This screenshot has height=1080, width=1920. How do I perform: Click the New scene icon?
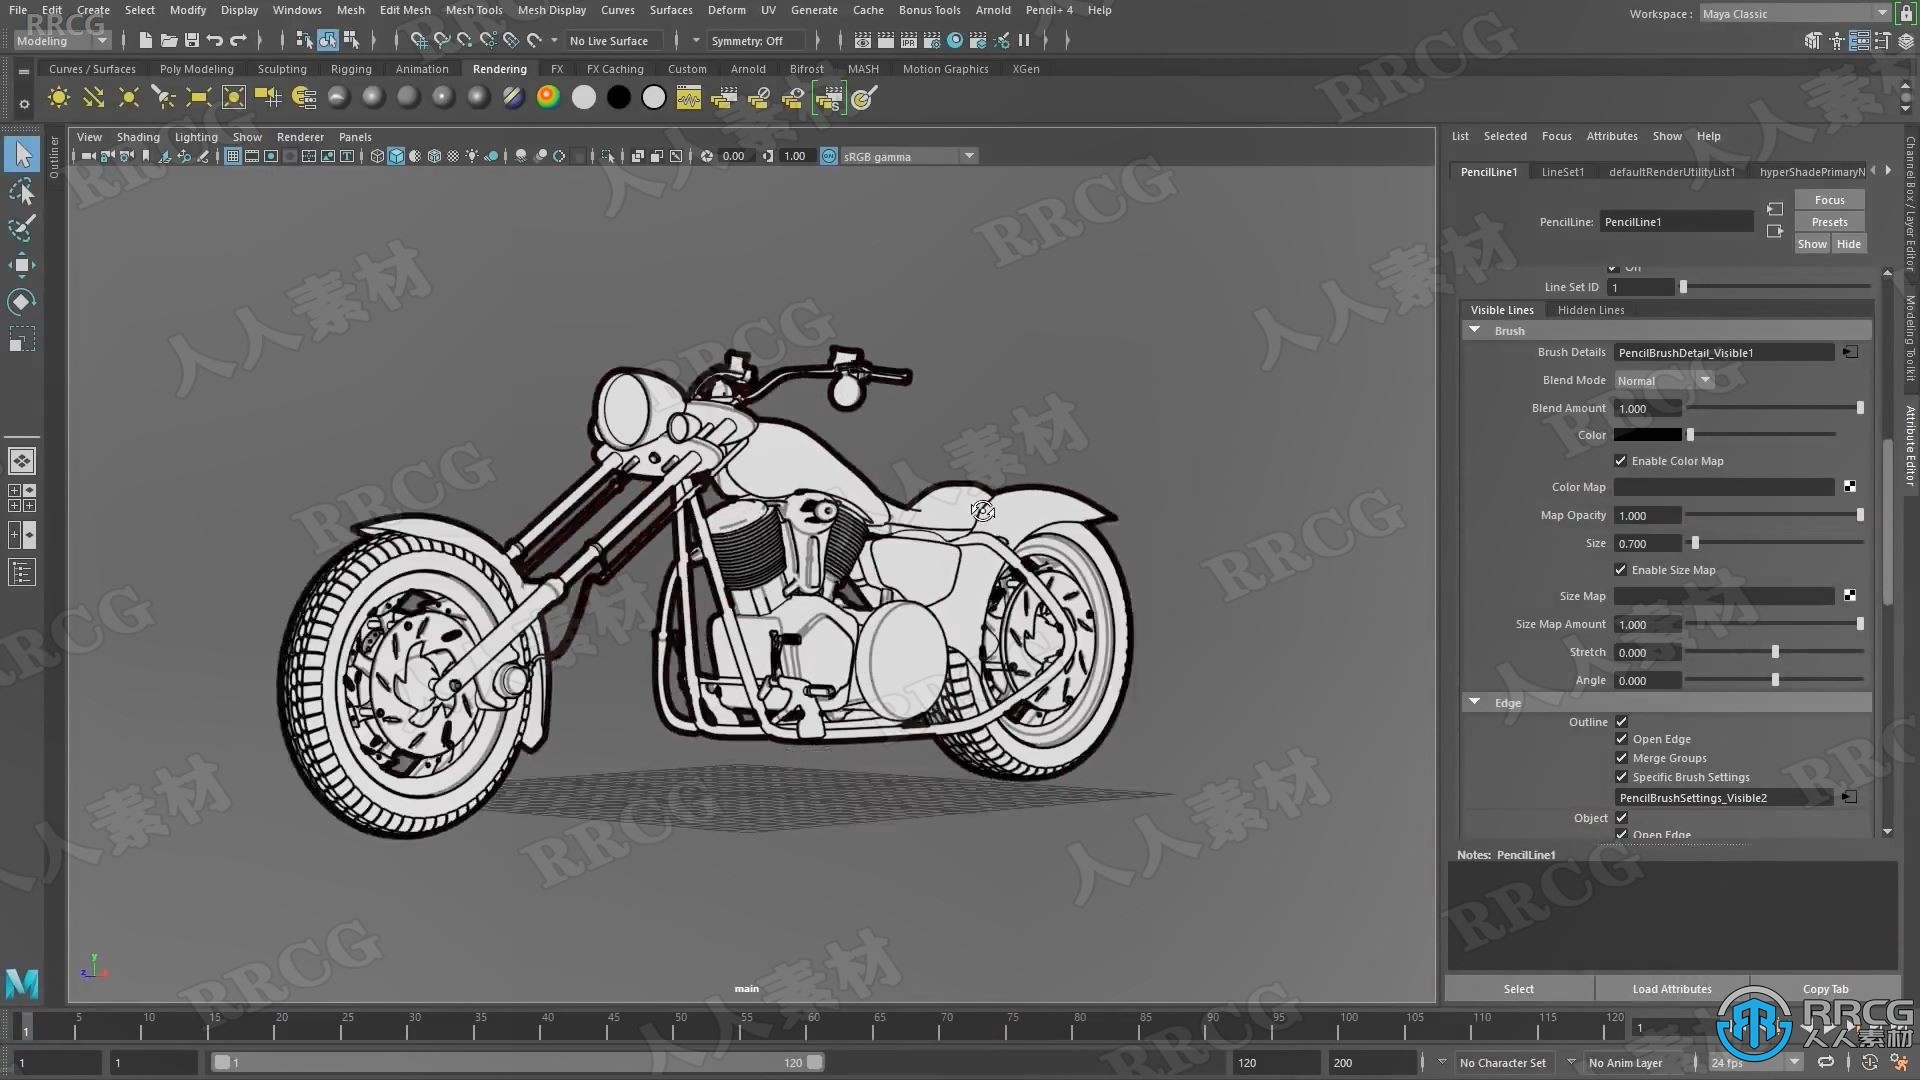tap(145, 40)
